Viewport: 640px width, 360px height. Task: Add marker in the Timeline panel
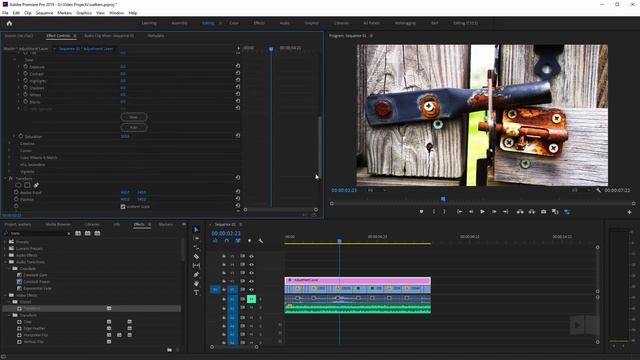(x=249, y=241)
